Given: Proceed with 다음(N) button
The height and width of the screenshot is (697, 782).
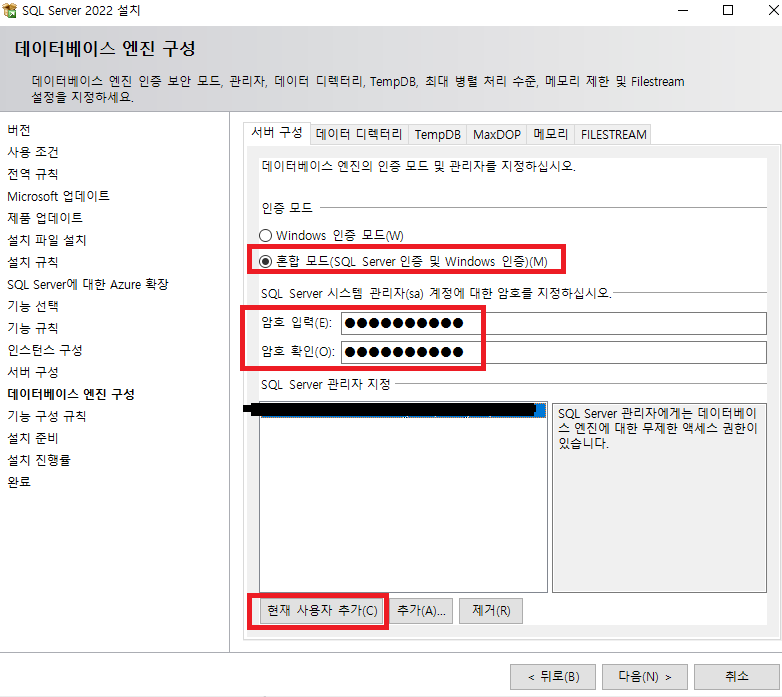Looking at the screenshot, I should [644, 677].
